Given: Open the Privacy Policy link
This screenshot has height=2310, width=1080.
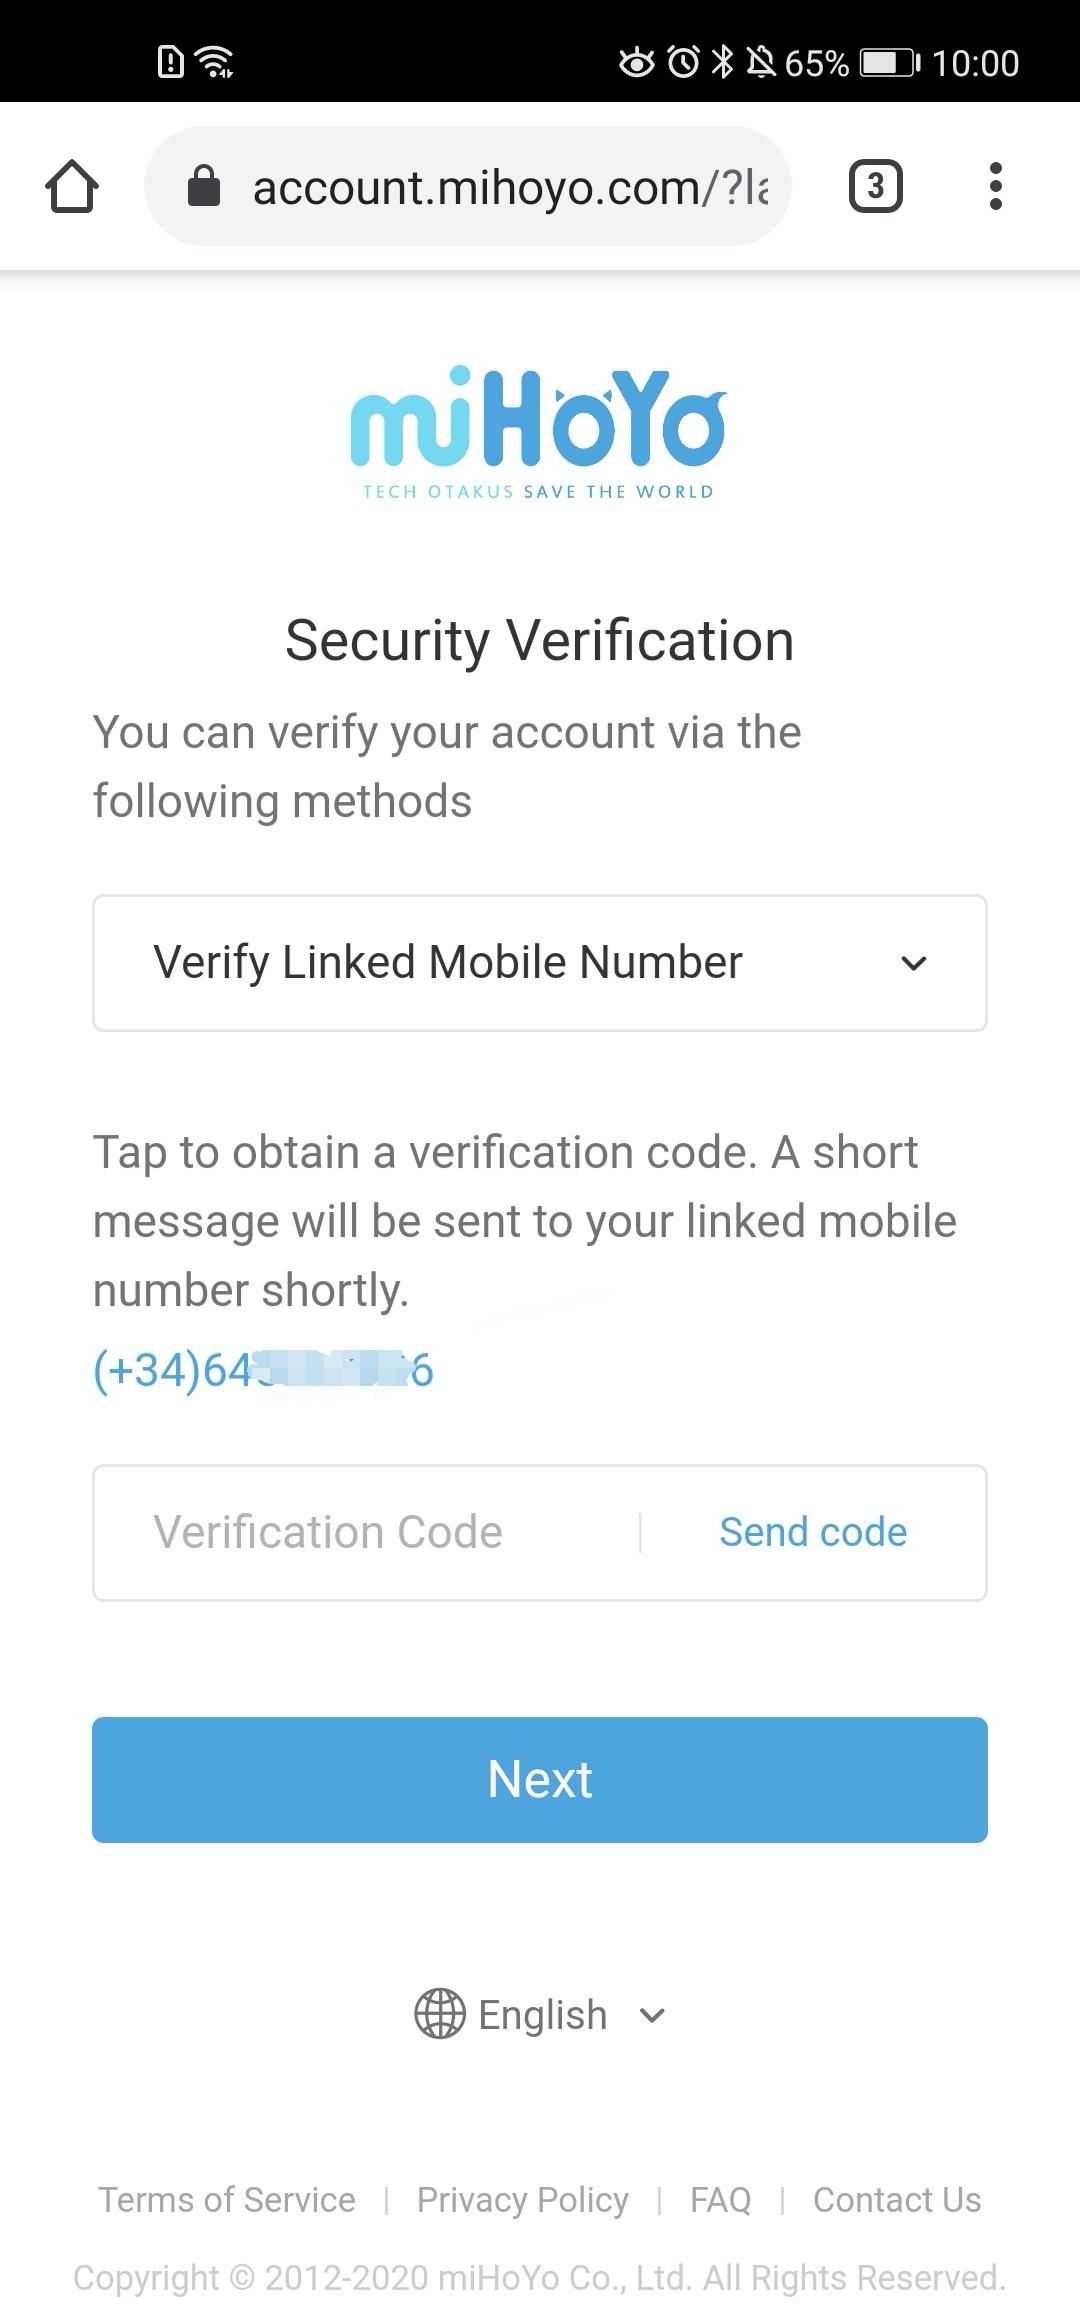Looking at the screenshot, I should pyautogui.click(x=523, y=2200).
